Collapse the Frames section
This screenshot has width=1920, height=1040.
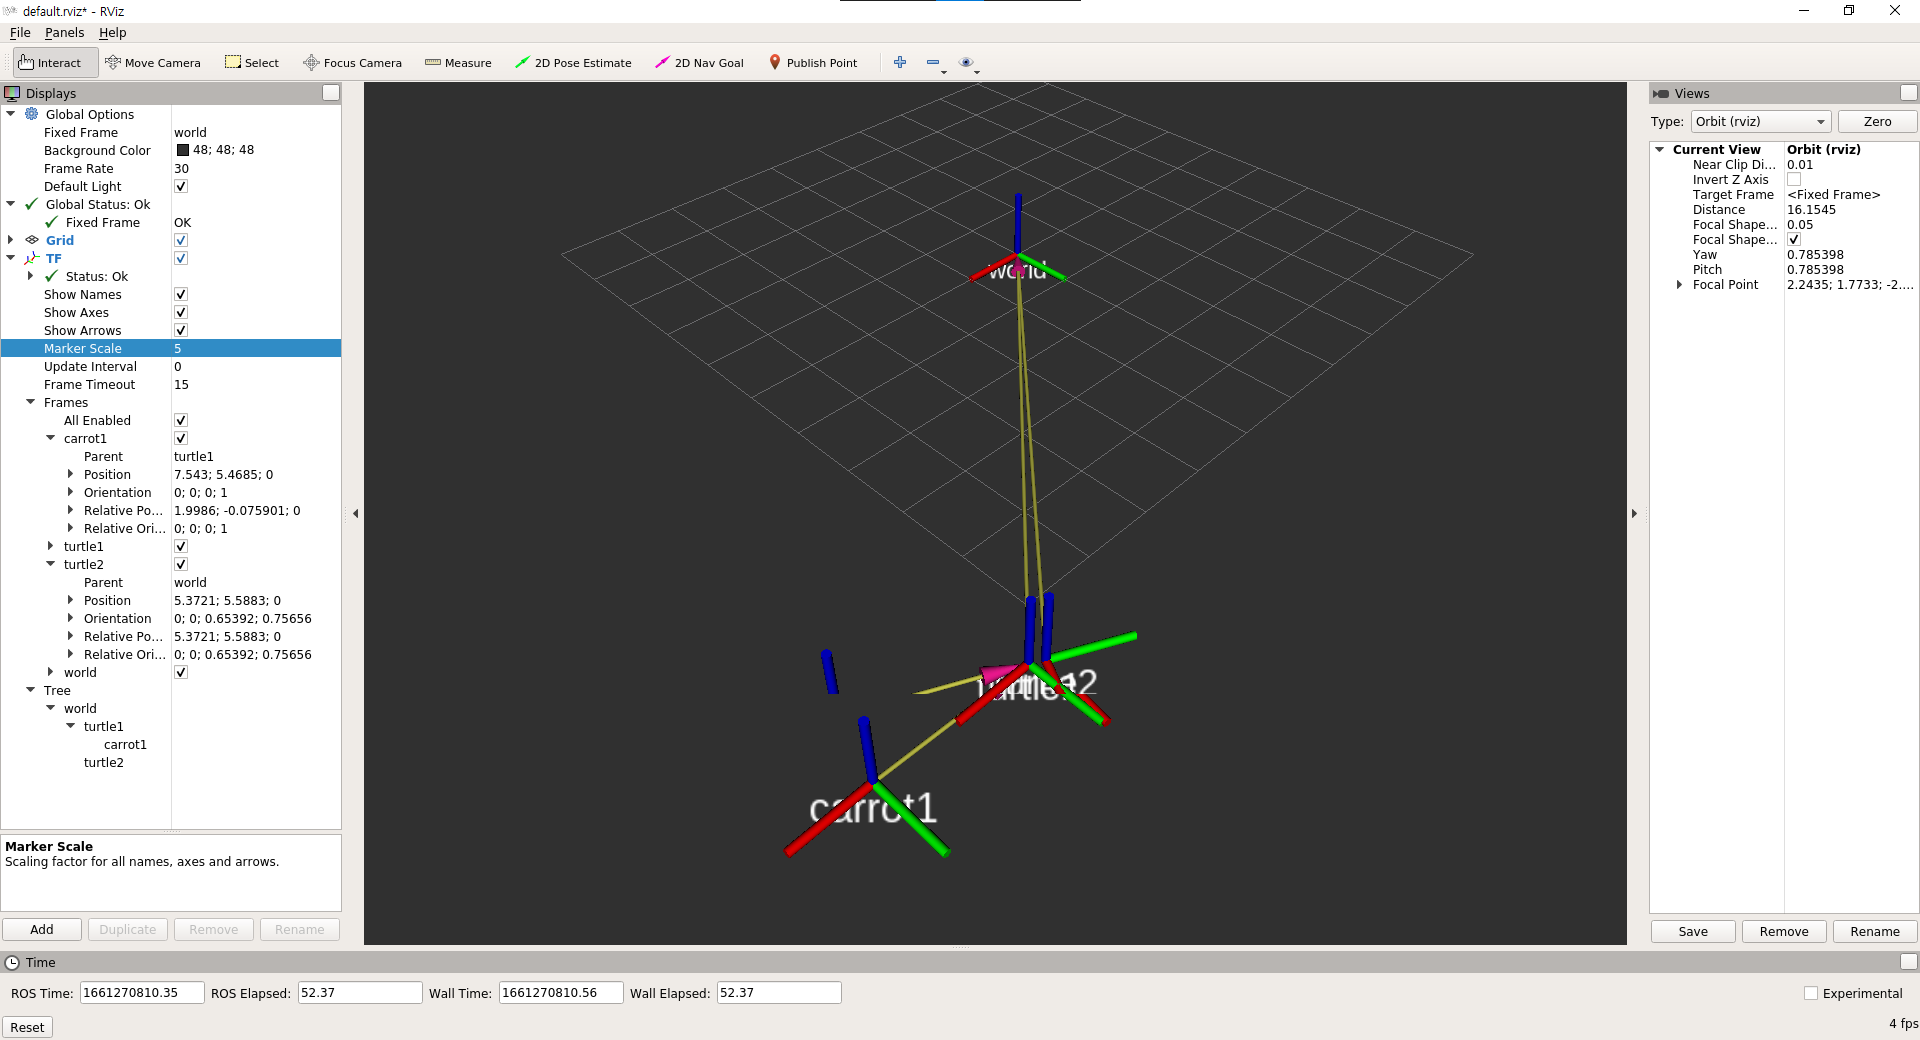31,402
